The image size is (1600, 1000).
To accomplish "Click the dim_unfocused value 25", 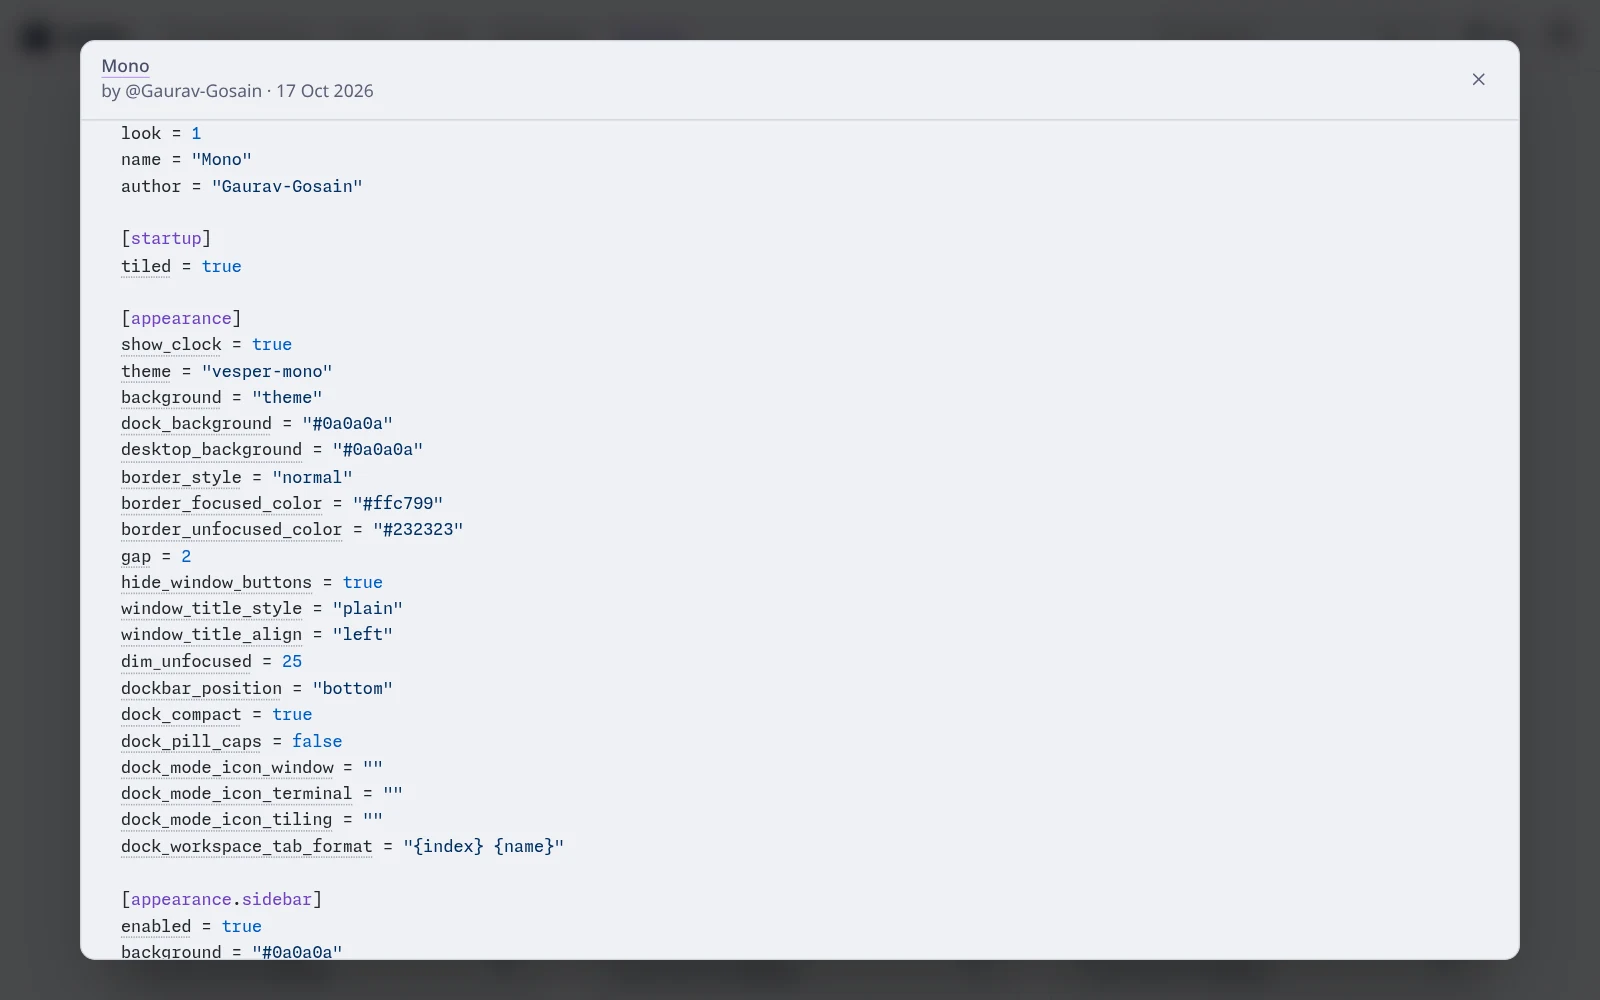I will [292, 661].
